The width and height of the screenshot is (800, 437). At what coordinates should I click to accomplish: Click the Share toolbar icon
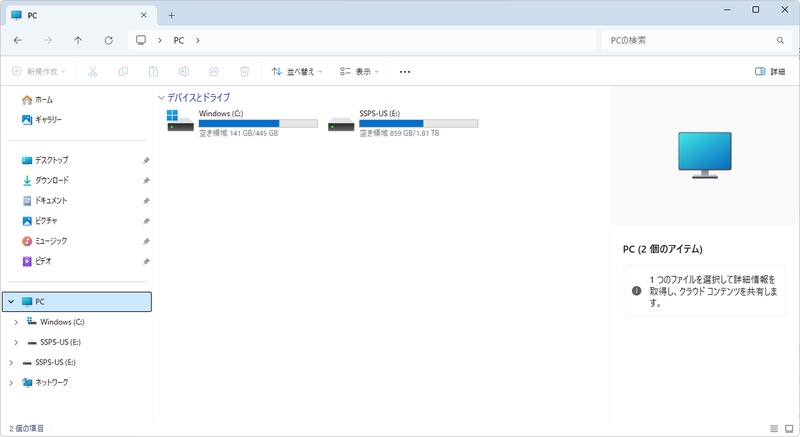click(x=214, y=71)
